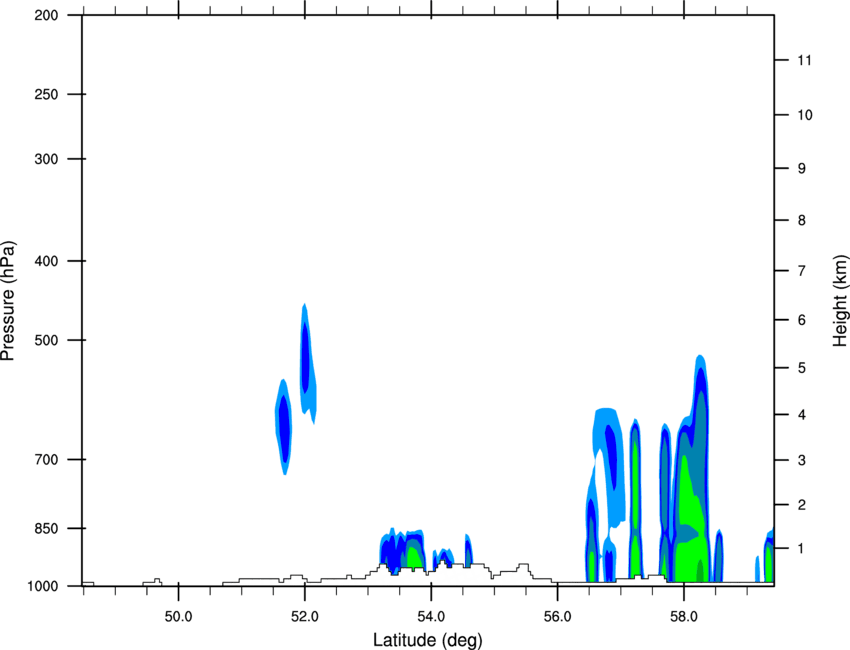Click the 4 km height label

click(802, 415)
